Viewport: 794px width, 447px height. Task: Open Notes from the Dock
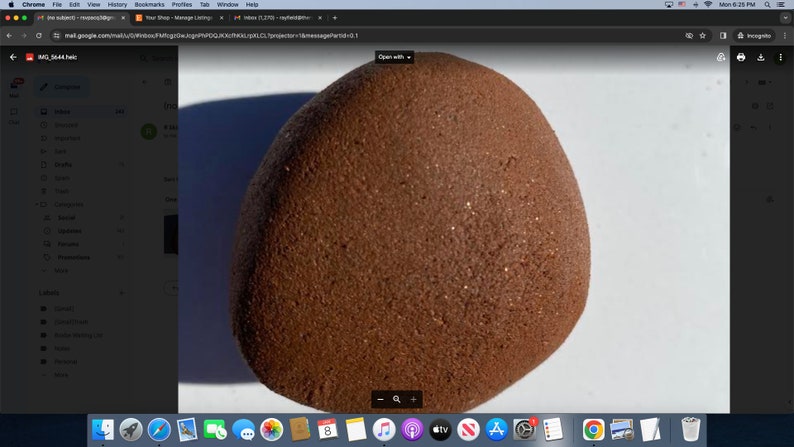pyautogui.click(x=356, y=430)
